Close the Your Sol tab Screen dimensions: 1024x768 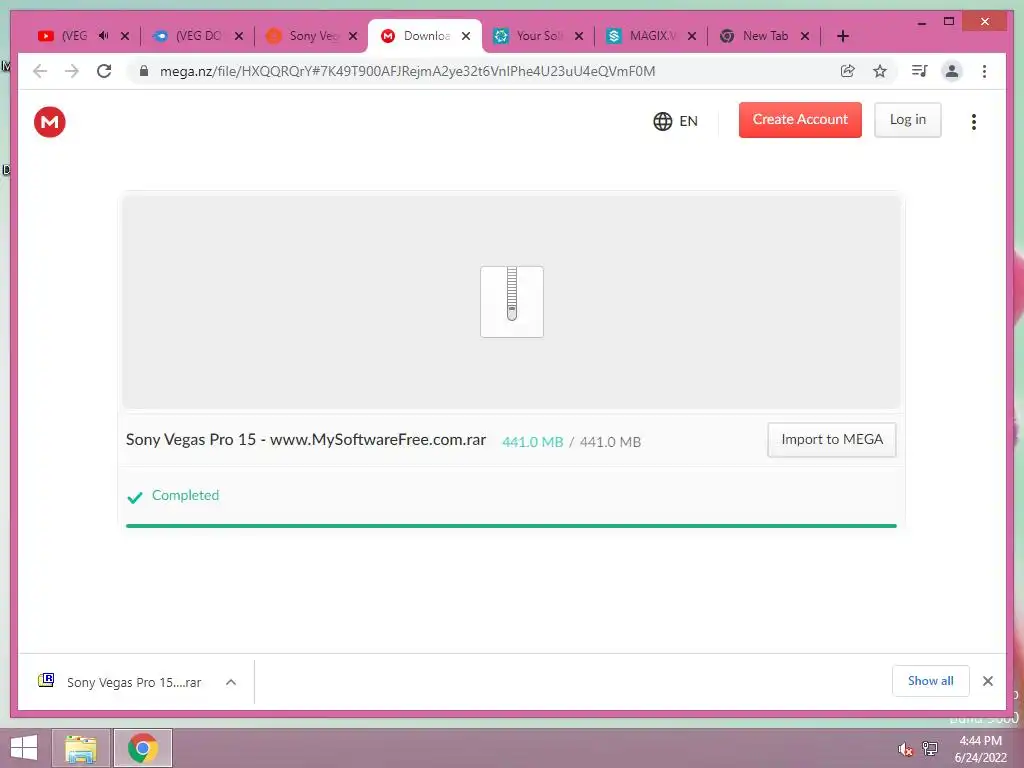coord(579,36)
